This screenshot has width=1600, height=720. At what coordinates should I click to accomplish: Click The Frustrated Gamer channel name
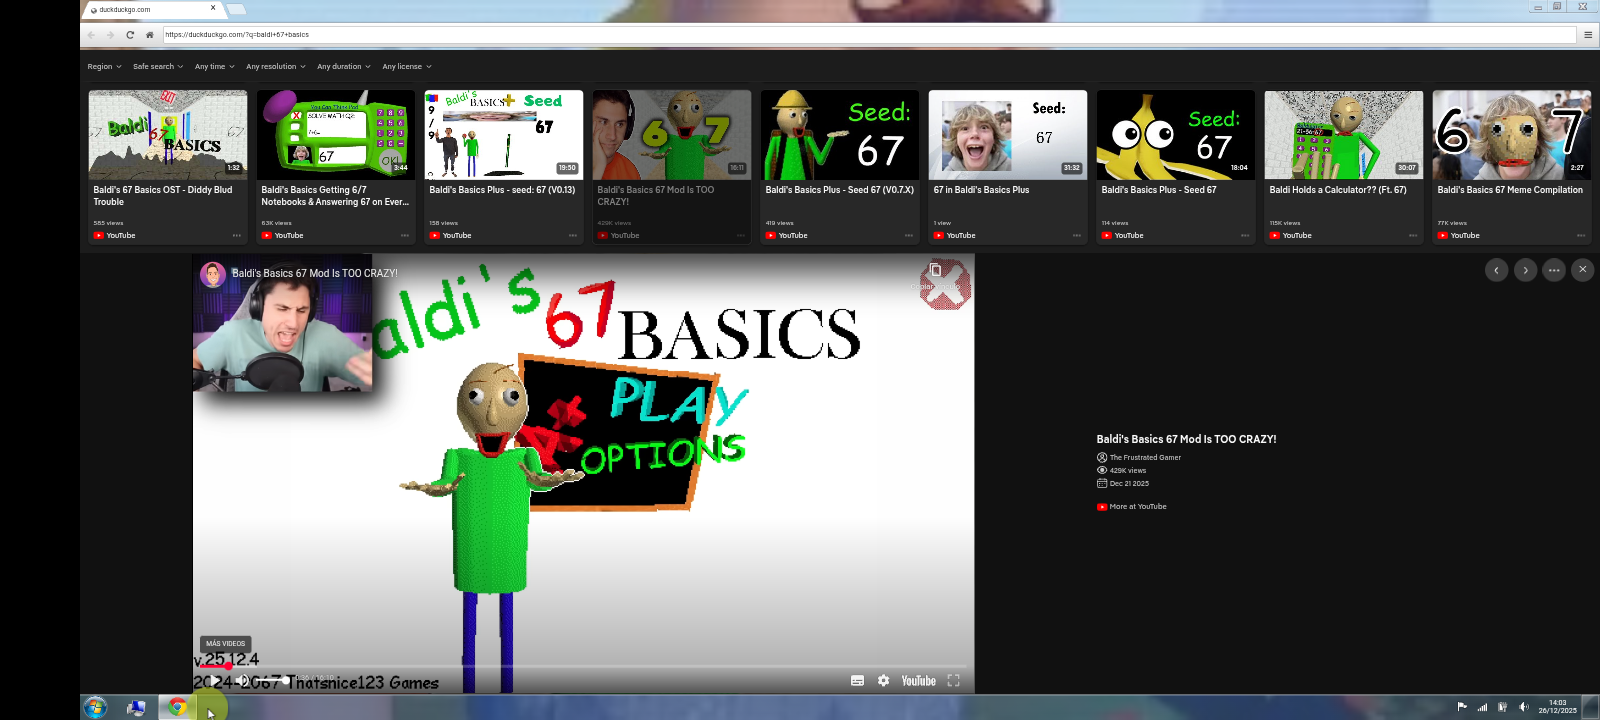coord(1145,458)
